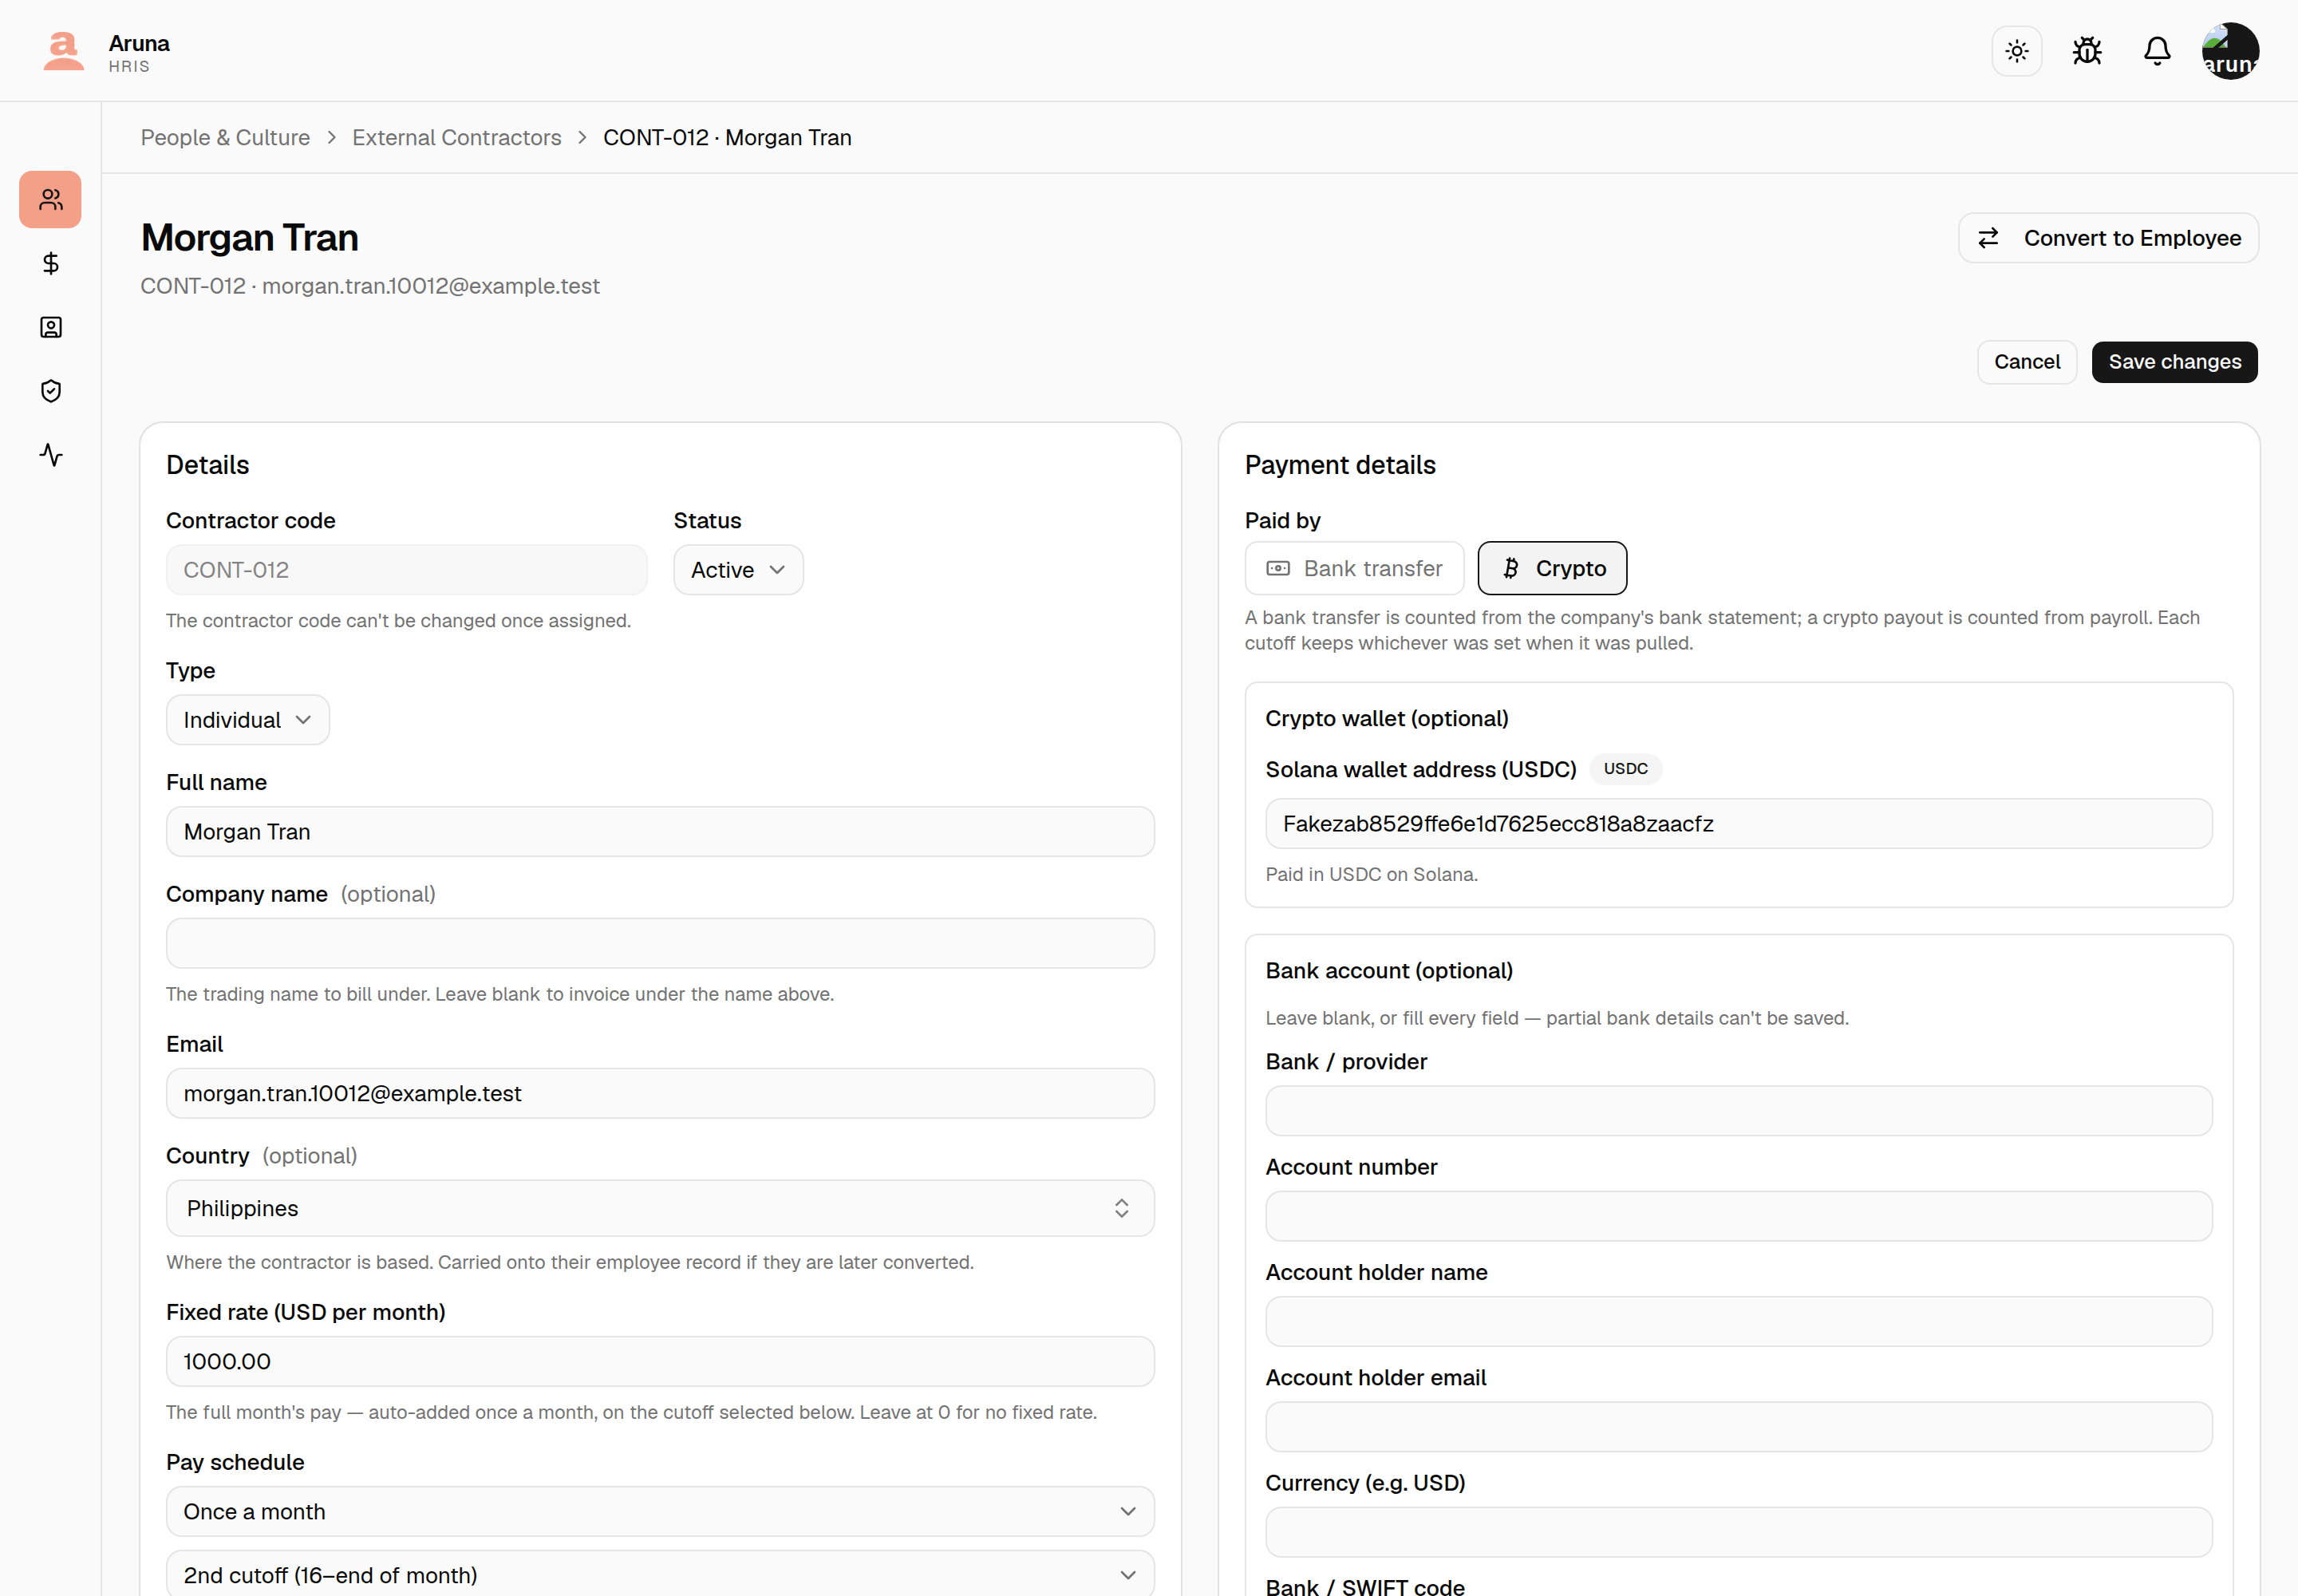The height and width of the screenshot is (1596, 2298).
Task: Click the Crypto wallet (optional) heading
Action: (x=1386, y=719)
